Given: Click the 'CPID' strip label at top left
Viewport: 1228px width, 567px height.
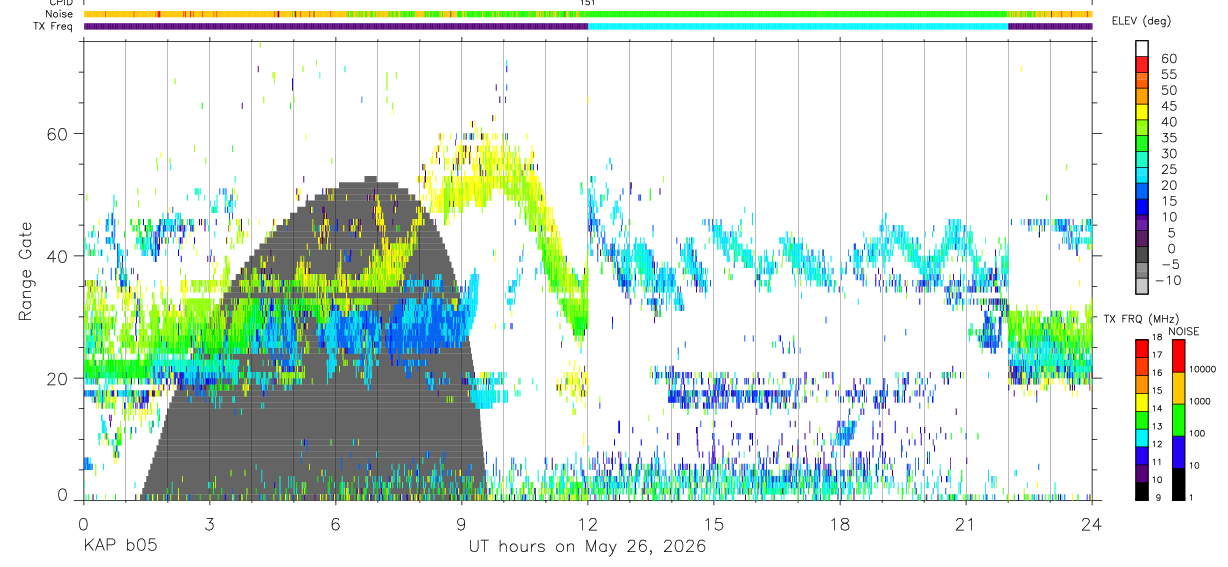Looking at the screenshot, I should click(x=60, y=3).
